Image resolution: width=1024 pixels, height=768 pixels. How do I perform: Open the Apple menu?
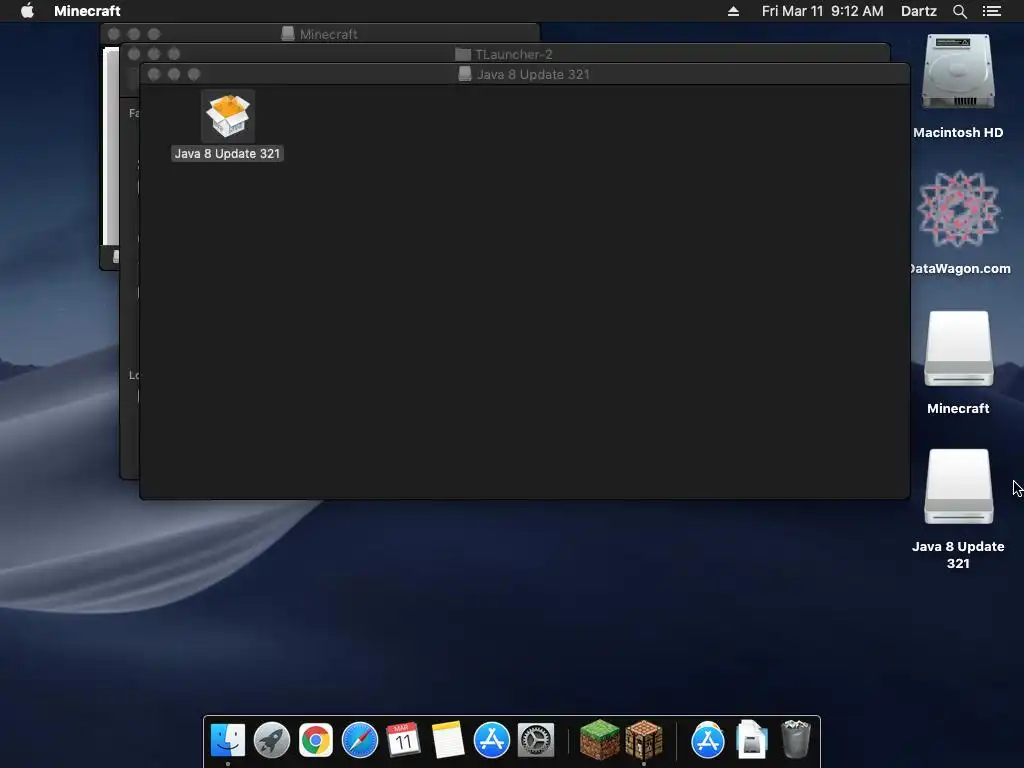tap(27, 11)
